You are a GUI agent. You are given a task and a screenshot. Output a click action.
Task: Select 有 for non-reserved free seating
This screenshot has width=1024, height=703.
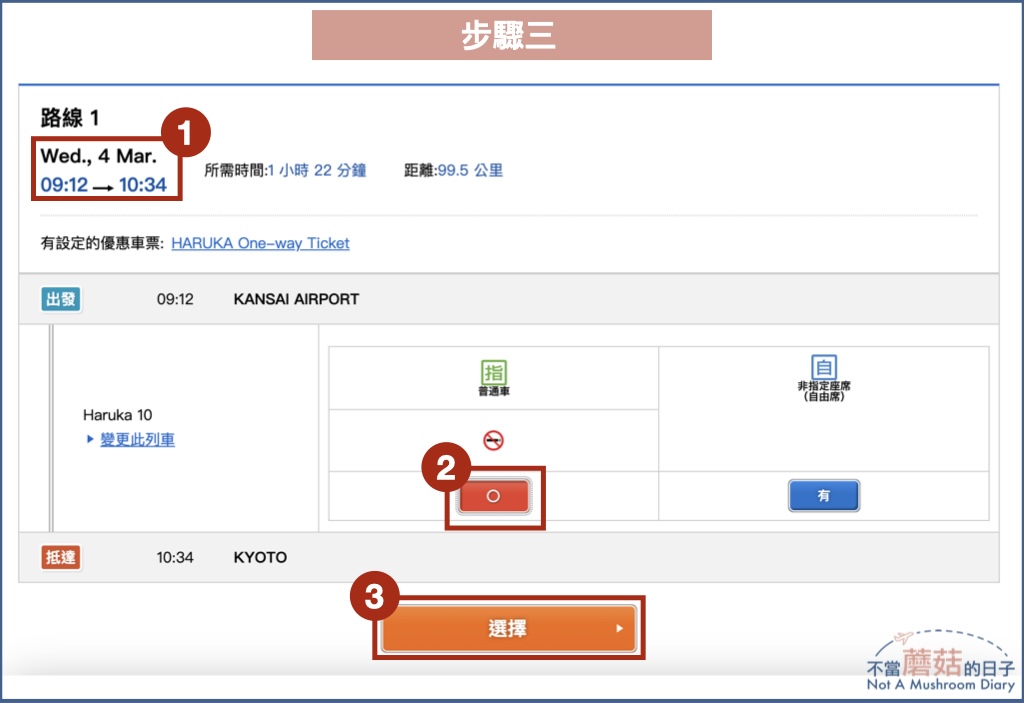(x=823, y=495)
